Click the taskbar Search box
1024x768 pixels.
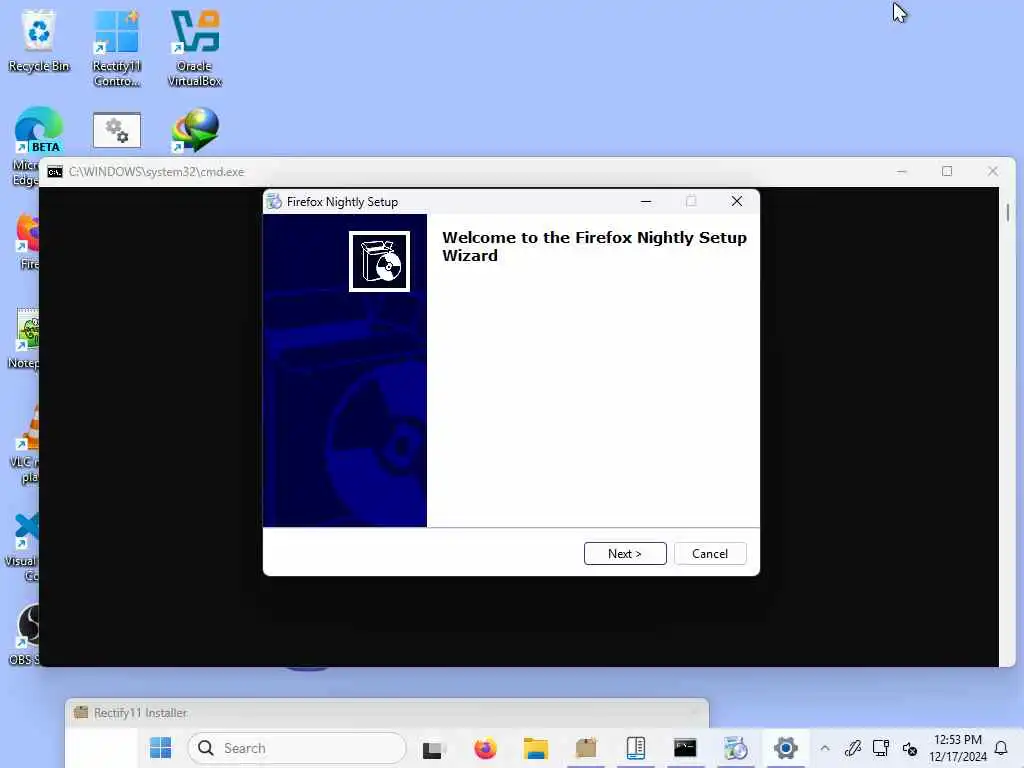(296, 748)
